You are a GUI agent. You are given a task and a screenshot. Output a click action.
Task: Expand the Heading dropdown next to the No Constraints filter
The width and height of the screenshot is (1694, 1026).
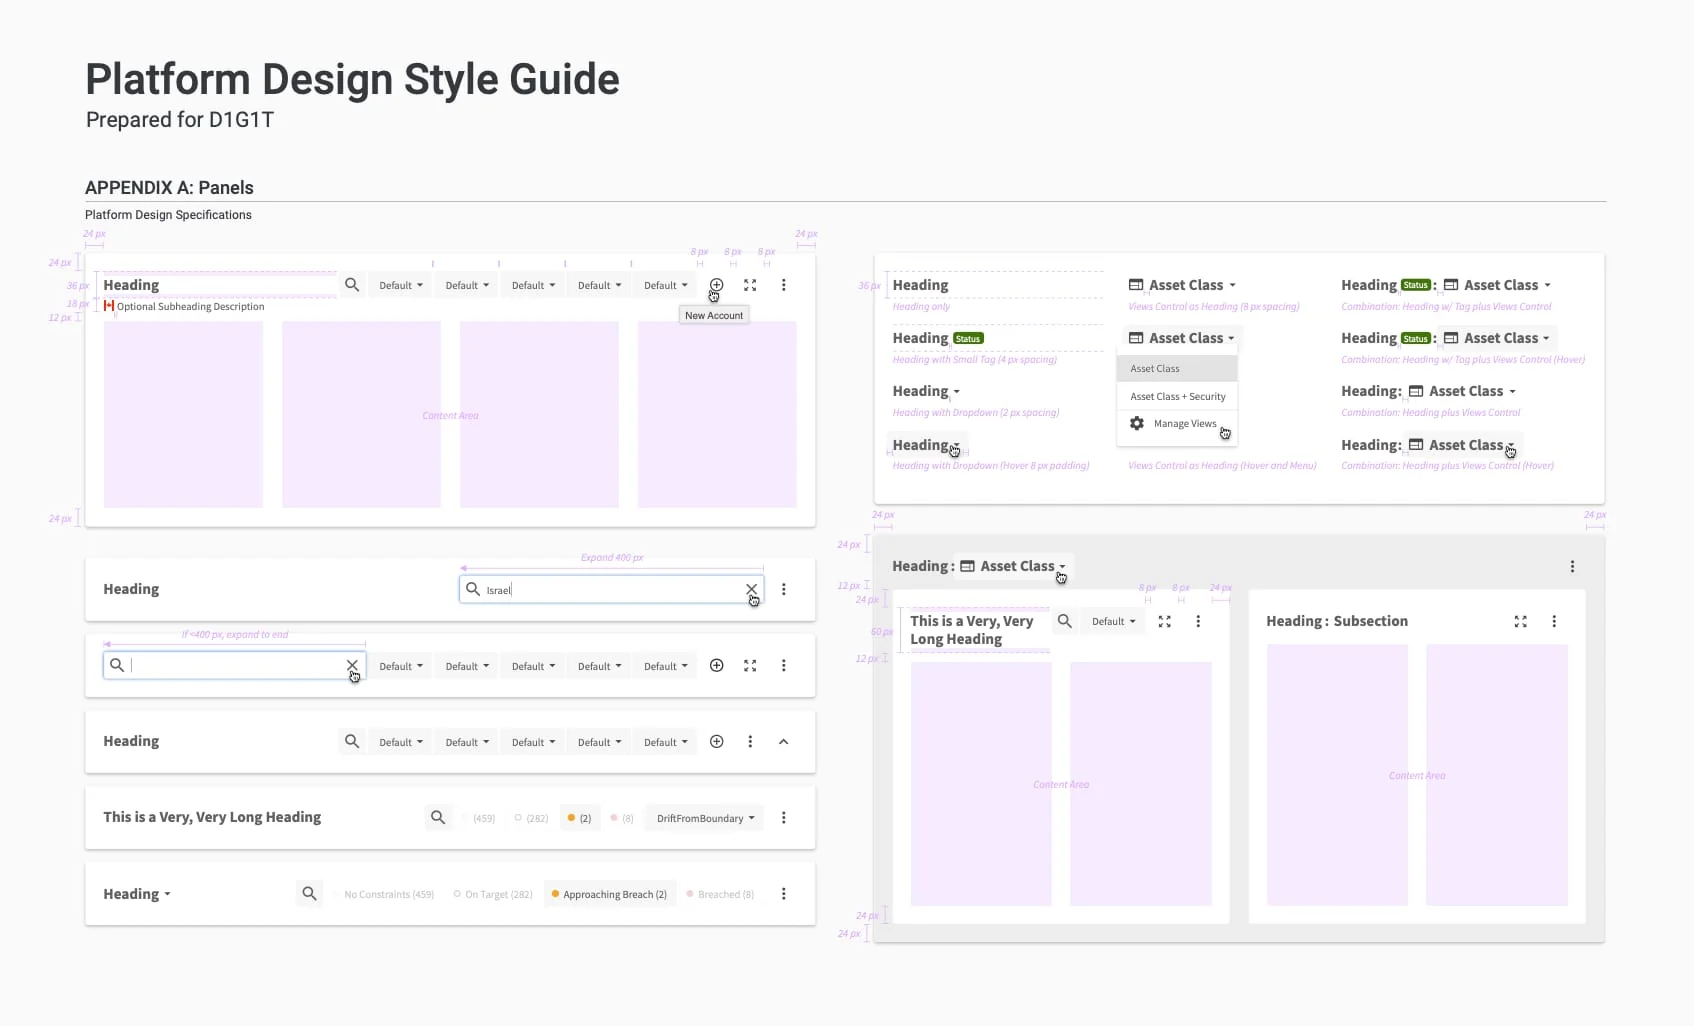[137, 894]
